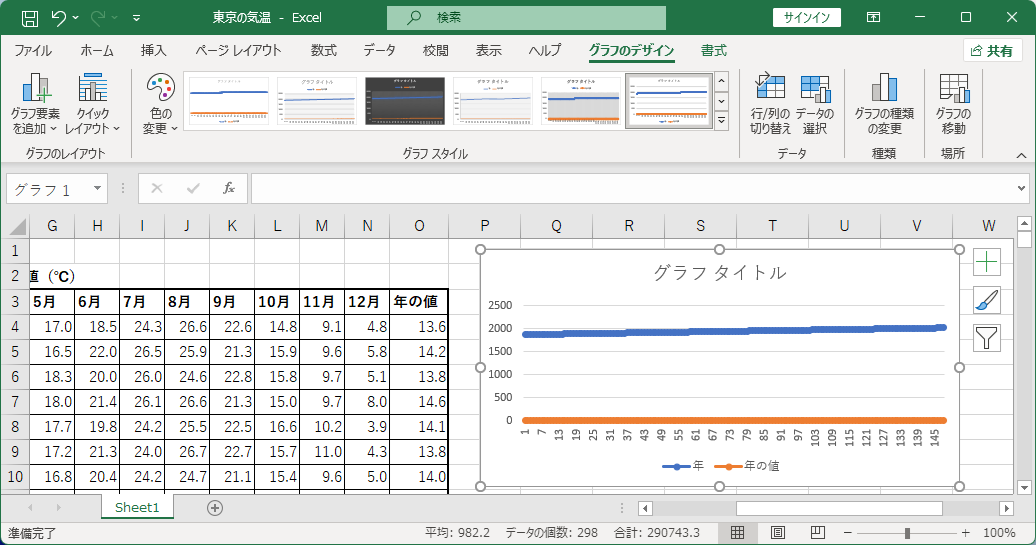Click the Select All corner triangle

point(16,227)
